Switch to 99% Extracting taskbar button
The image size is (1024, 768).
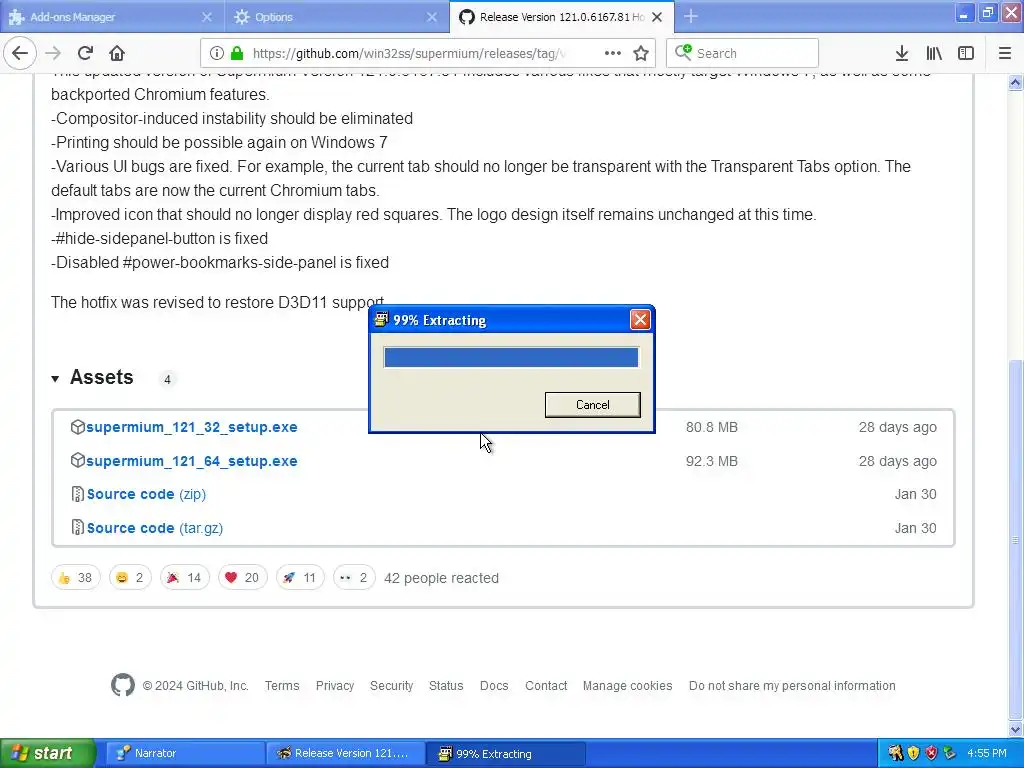(x=505, y=753)
